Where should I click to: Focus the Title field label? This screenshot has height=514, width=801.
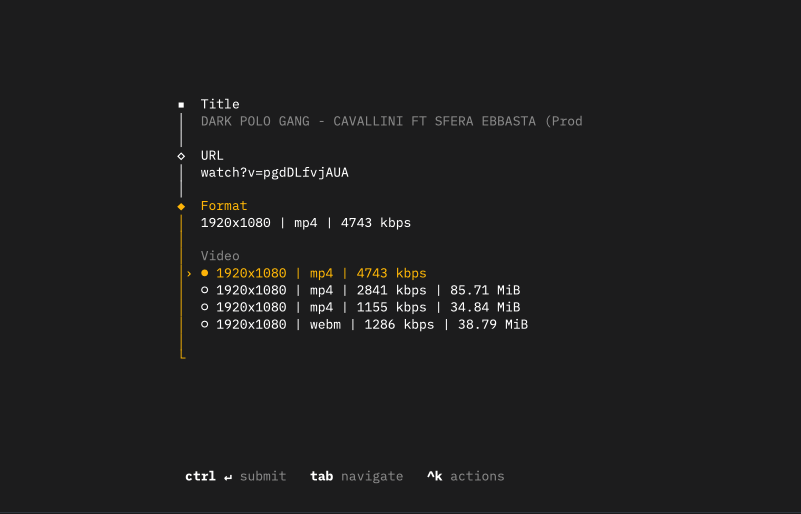tap(220, 104)
